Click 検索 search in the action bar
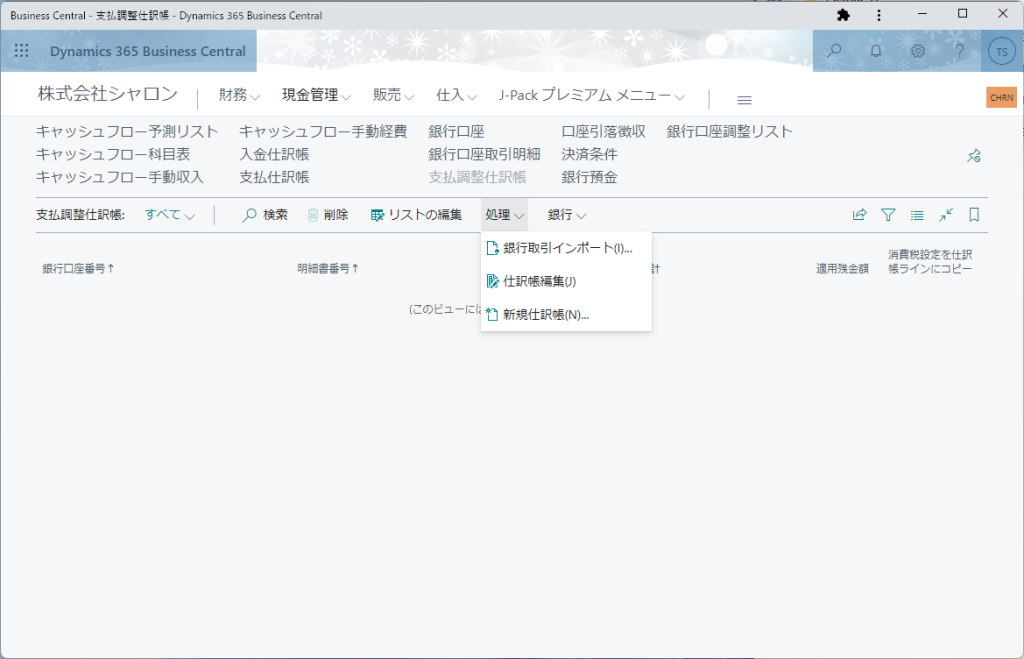Viewport: 1024px width, 659px height. pyautogui.click(x=265, y=215)
